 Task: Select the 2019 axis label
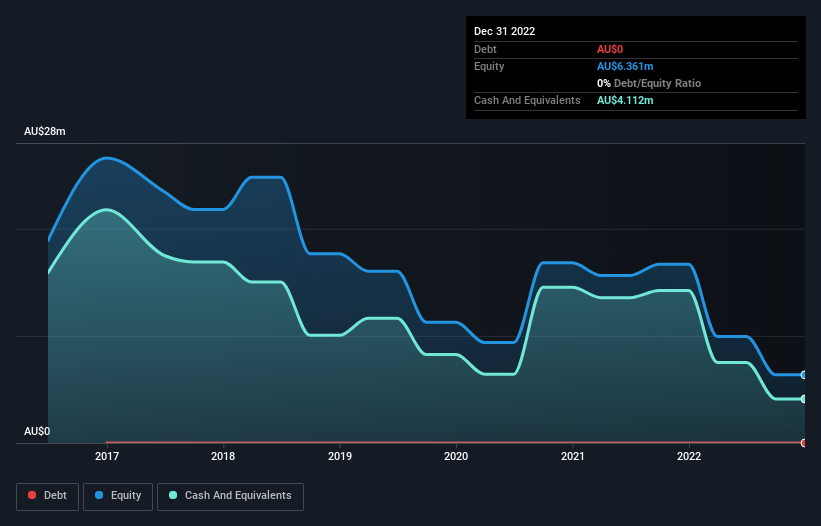(340, 456)
